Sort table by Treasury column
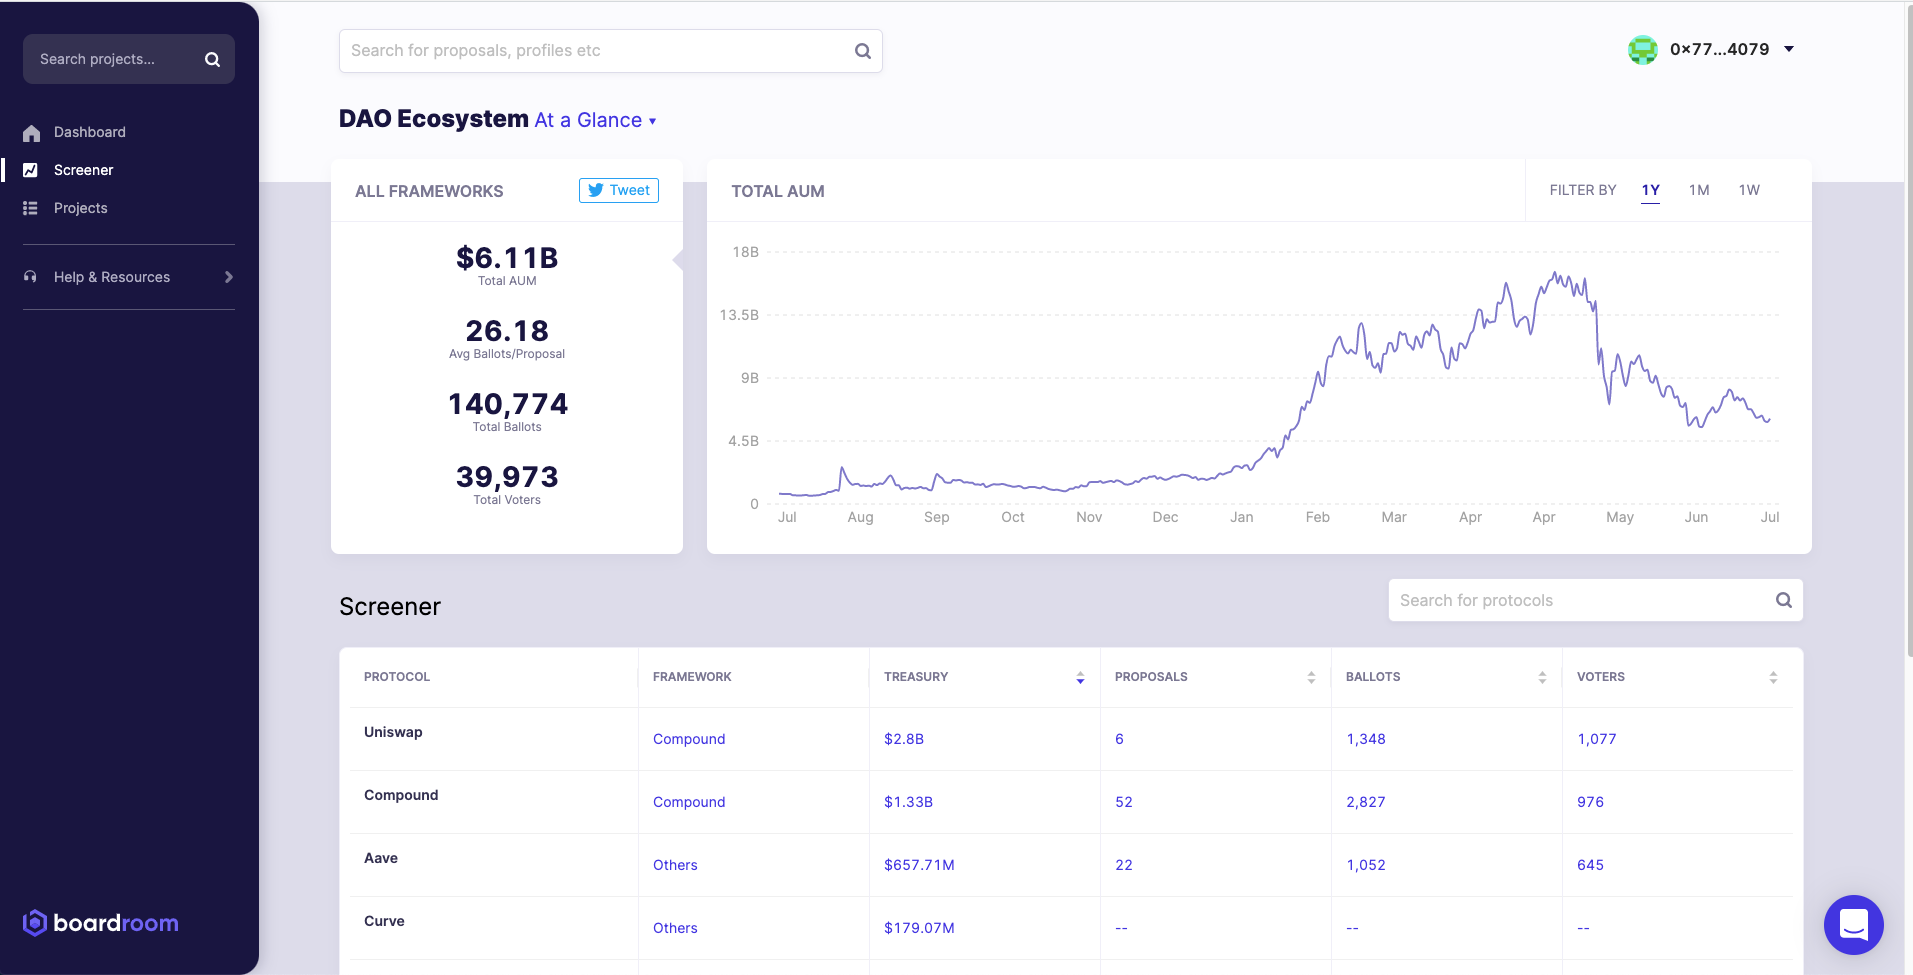 1080,677
